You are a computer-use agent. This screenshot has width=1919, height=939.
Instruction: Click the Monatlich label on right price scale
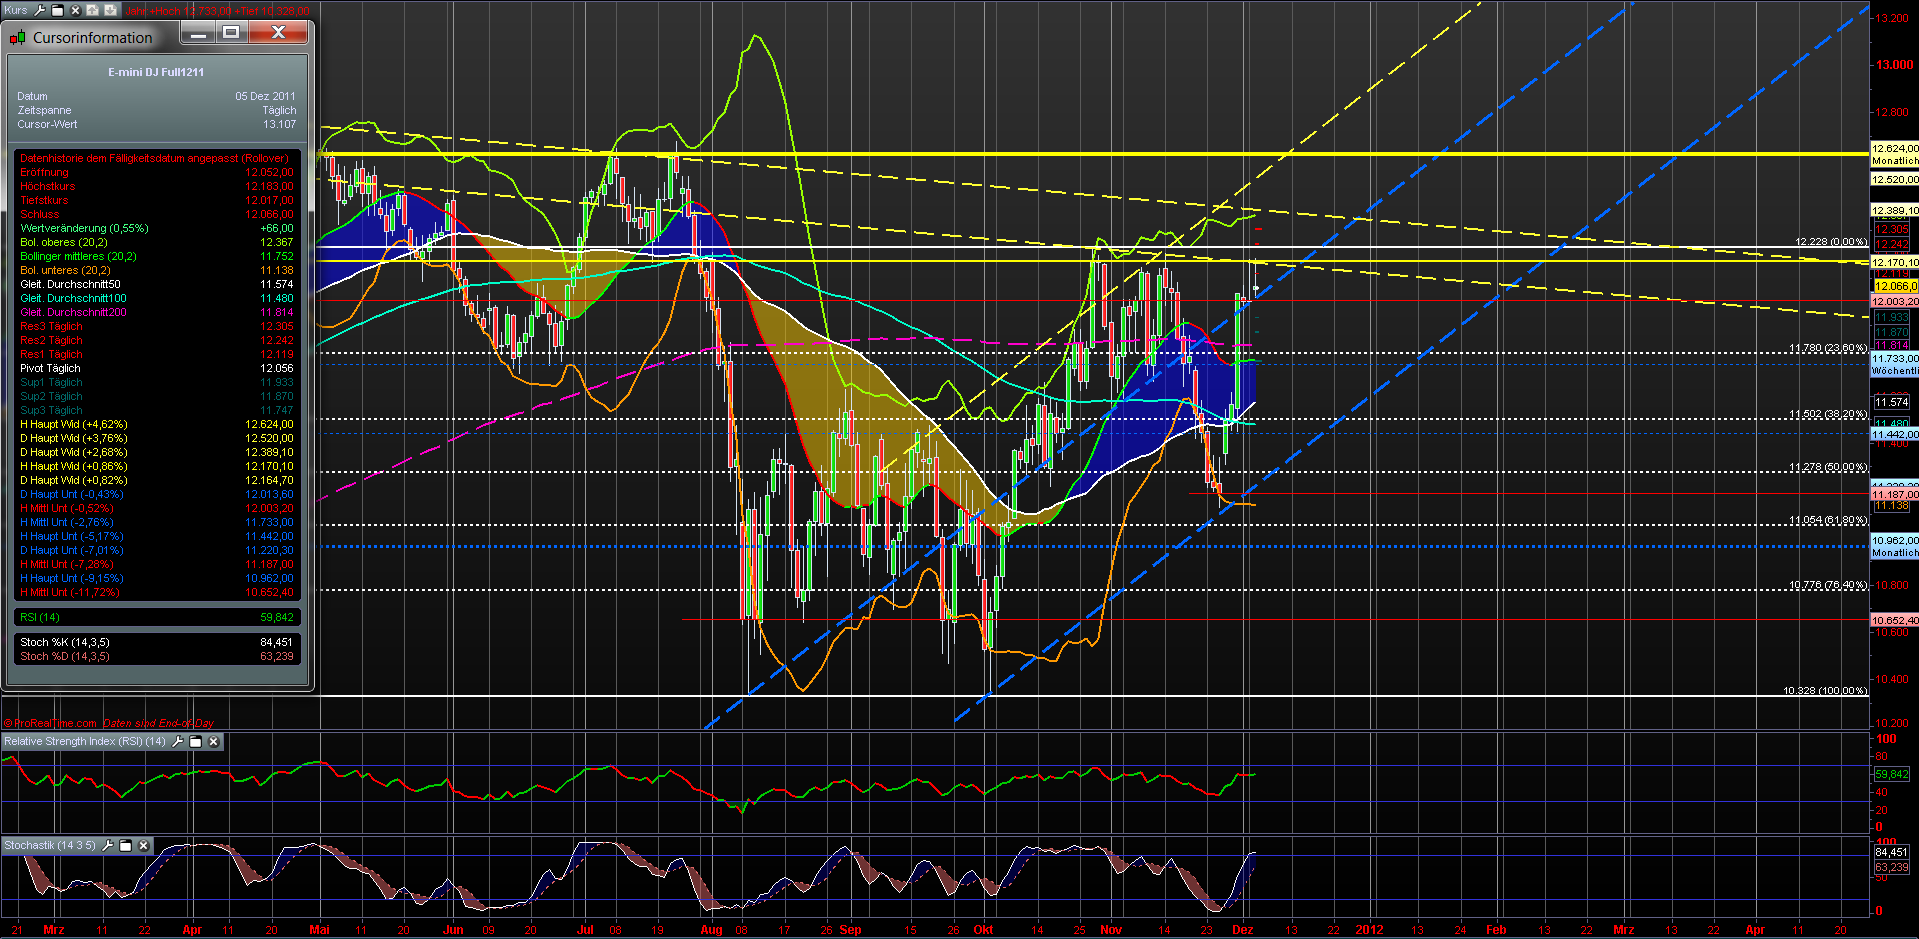point(1893,160)
